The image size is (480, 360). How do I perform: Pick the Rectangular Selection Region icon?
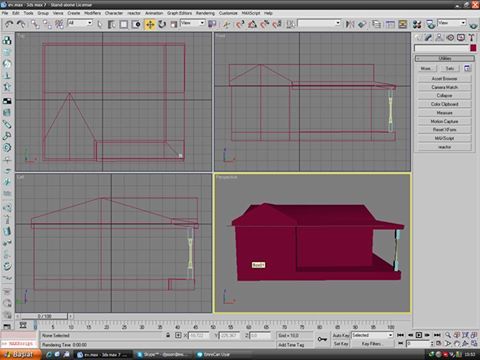click(x=124, y=24)
